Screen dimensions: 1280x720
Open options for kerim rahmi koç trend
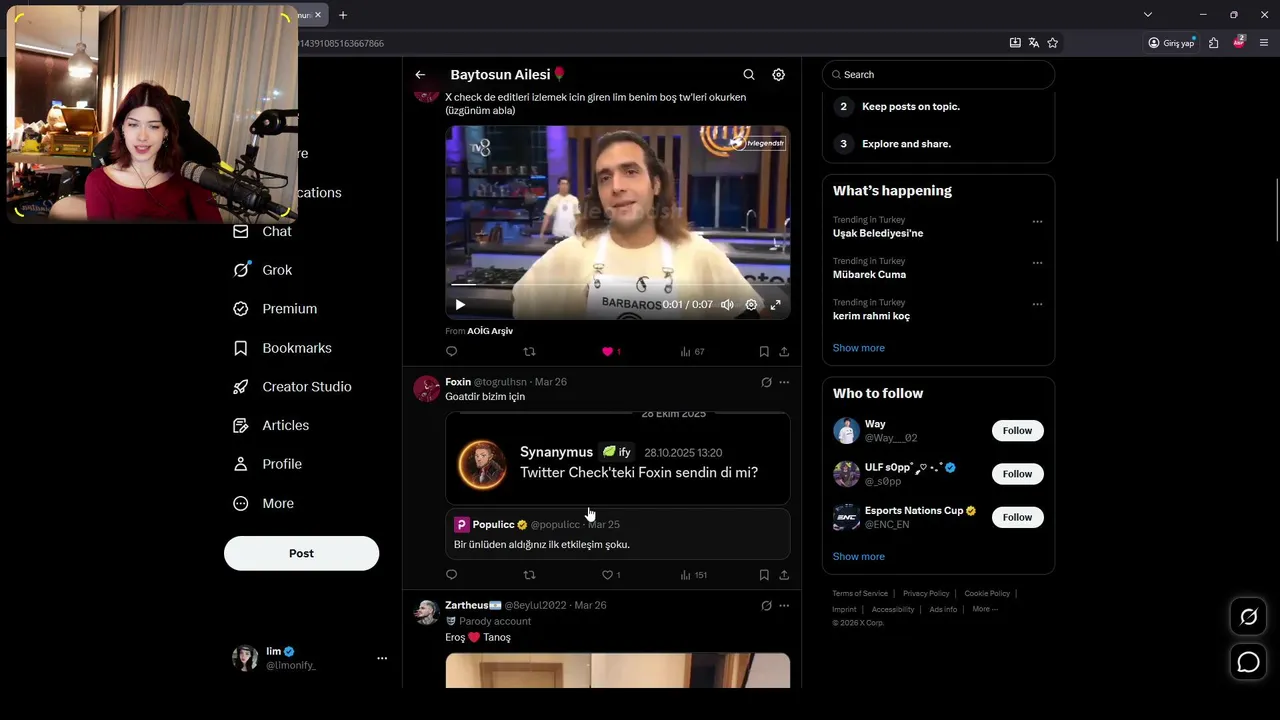click(x=1037, y=304)
